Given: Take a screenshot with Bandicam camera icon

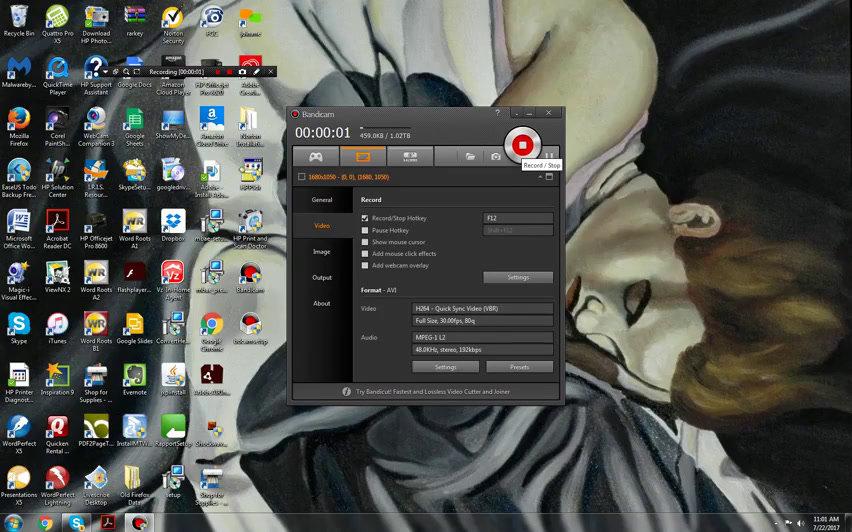Looking at the screenshot, I should pyautogui.click(x=496, y=157).
